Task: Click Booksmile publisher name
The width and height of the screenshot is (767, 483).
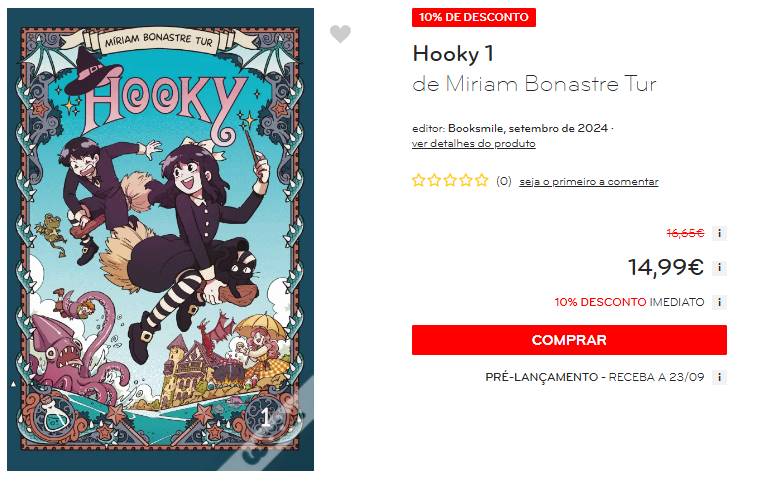Action: pos(475,128)
